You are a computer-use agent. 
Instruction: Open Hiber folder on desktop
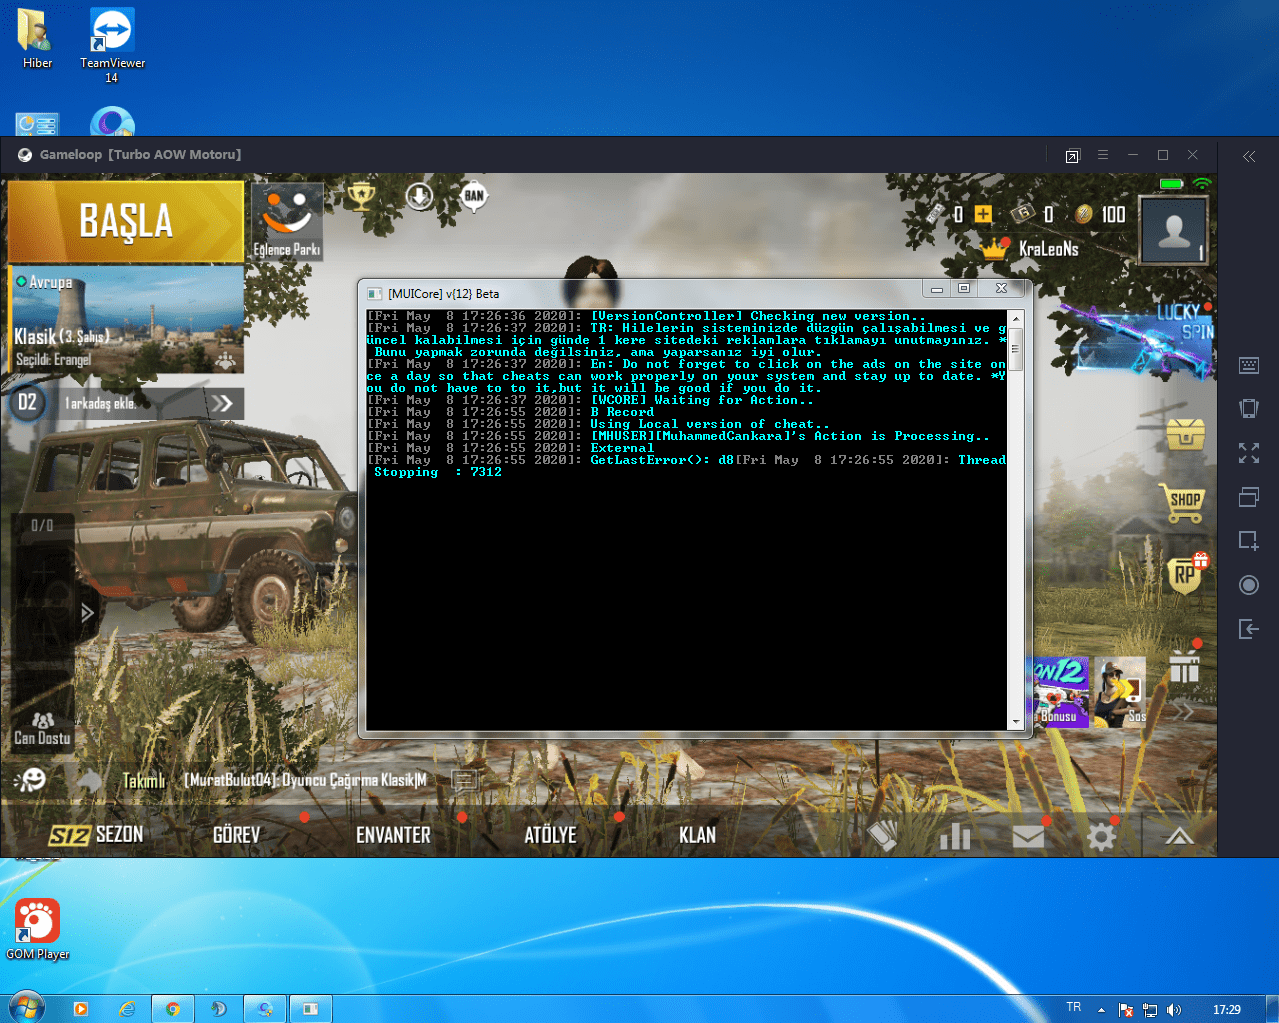tap(37, 38)
